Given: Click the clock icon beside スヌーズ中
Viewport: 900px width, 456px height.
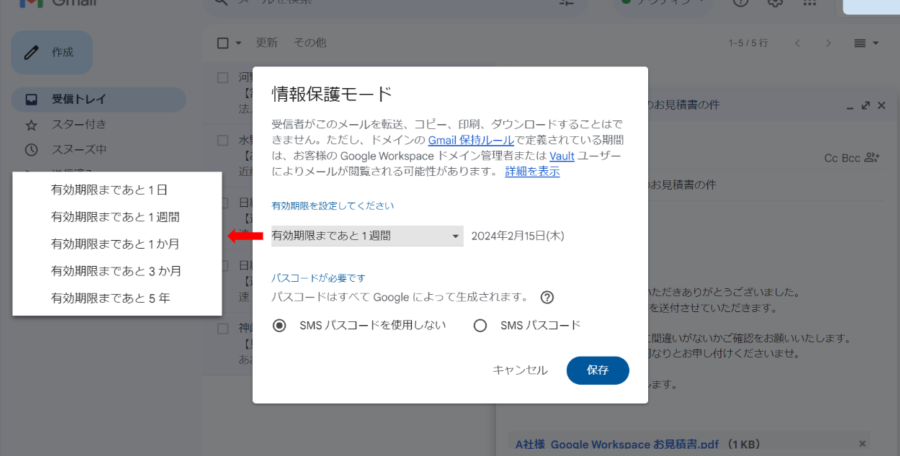Looking at the screenshot, I should tap(32, 150).
